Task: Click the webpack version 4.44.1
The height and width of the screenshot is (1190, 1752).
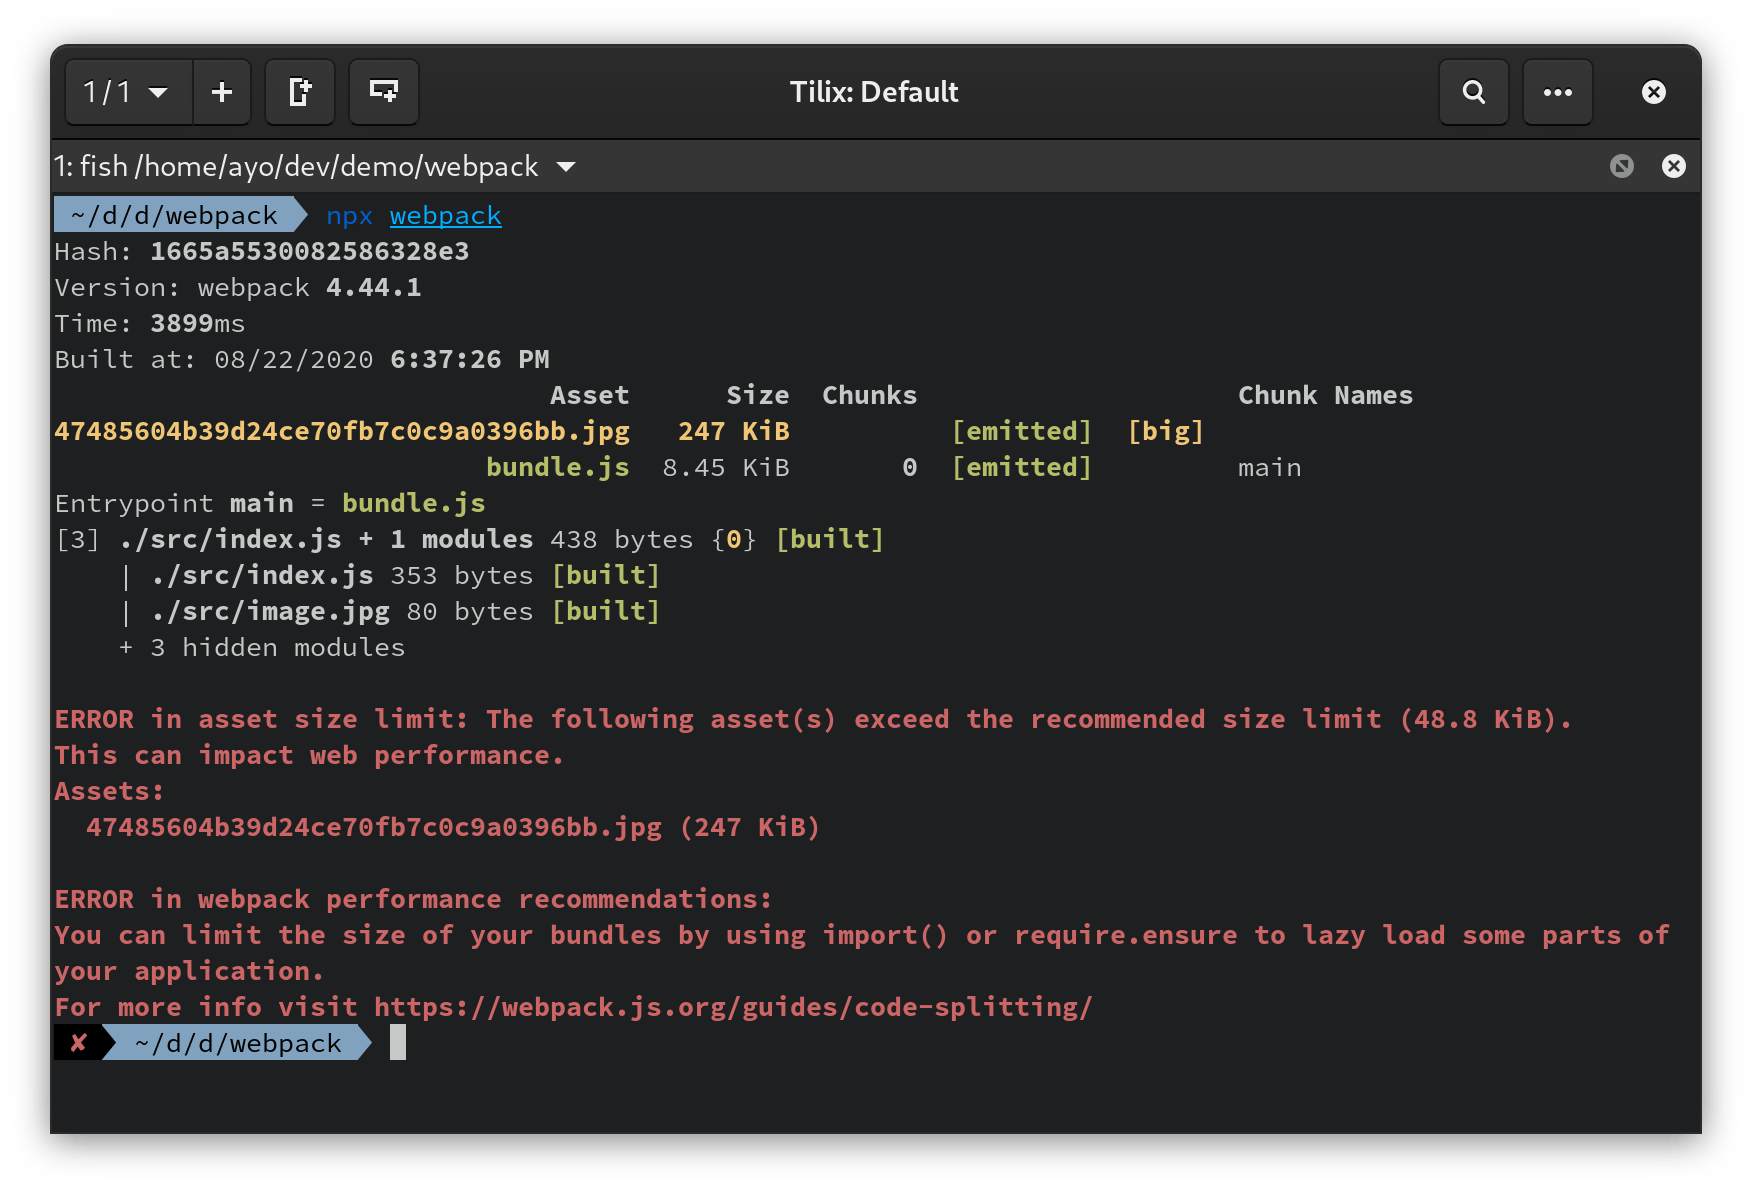Action: 374,288
